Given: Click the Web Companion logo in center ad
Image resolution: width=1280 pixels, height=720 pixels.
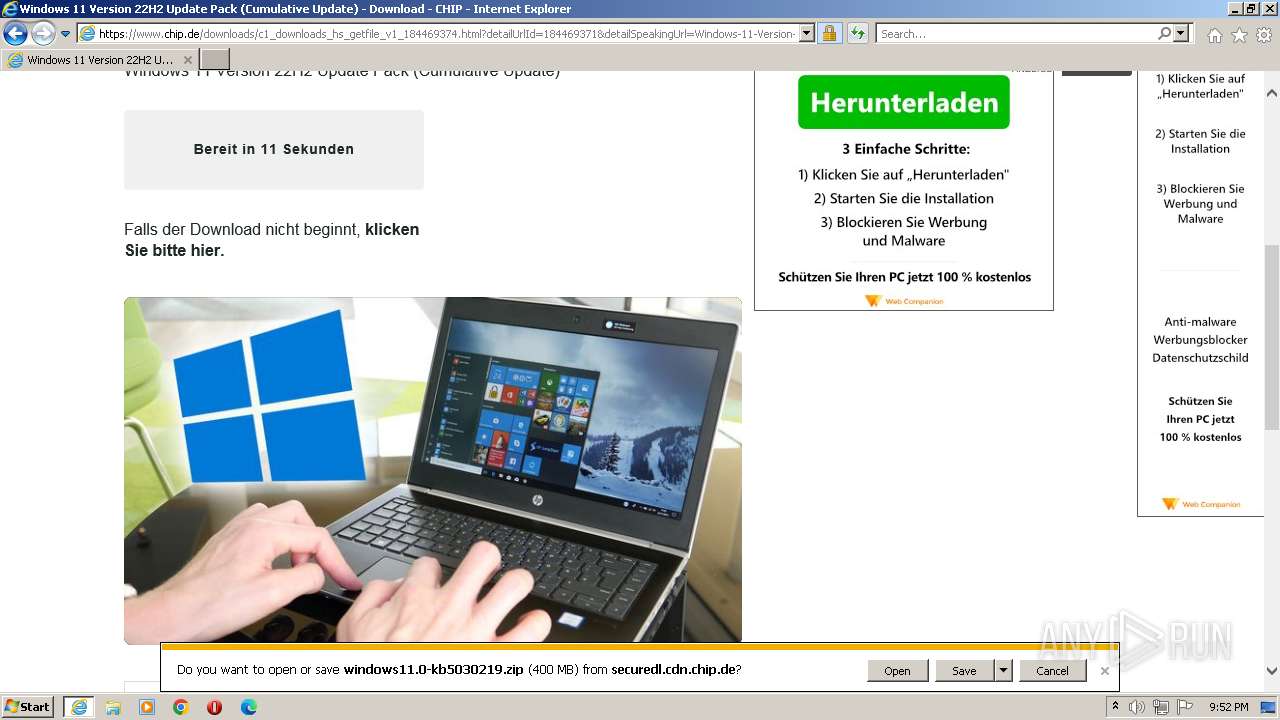Looking at the screenshot, I should [904, 300].
